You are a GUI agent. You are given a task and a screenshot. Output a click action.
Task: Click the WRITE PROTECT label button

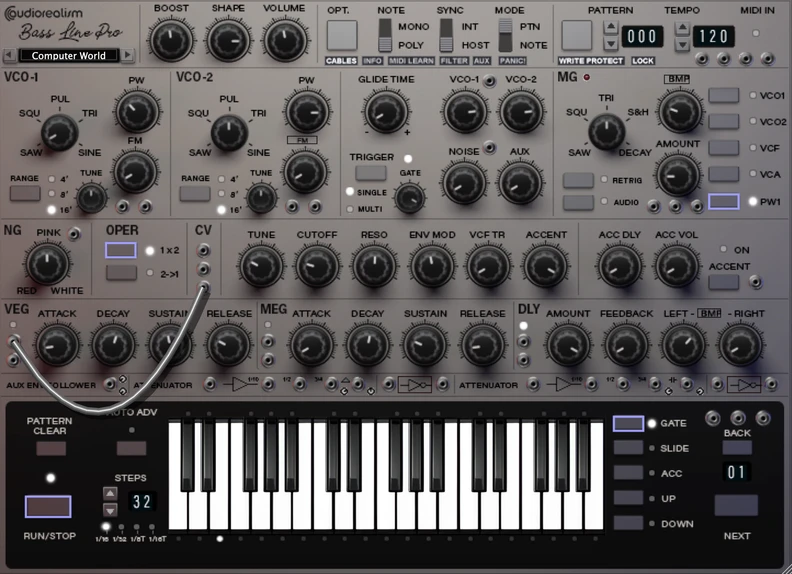[x=590, y=61]
